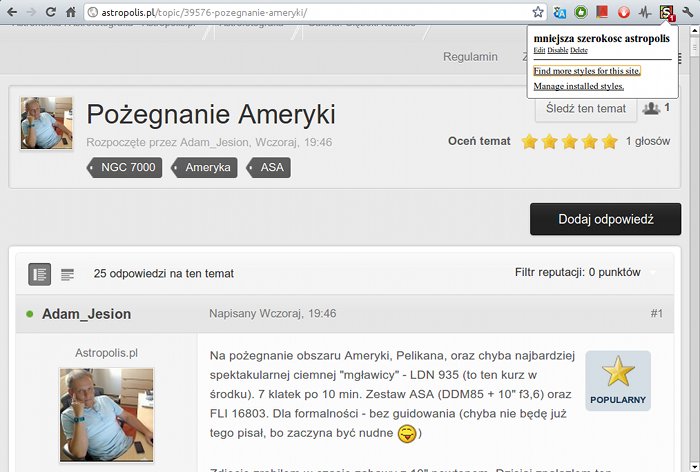Image resolution: width=700 pixels, height=472 pixels.
Task: Bookmark this page with the star icon
Action: (538, 12)
